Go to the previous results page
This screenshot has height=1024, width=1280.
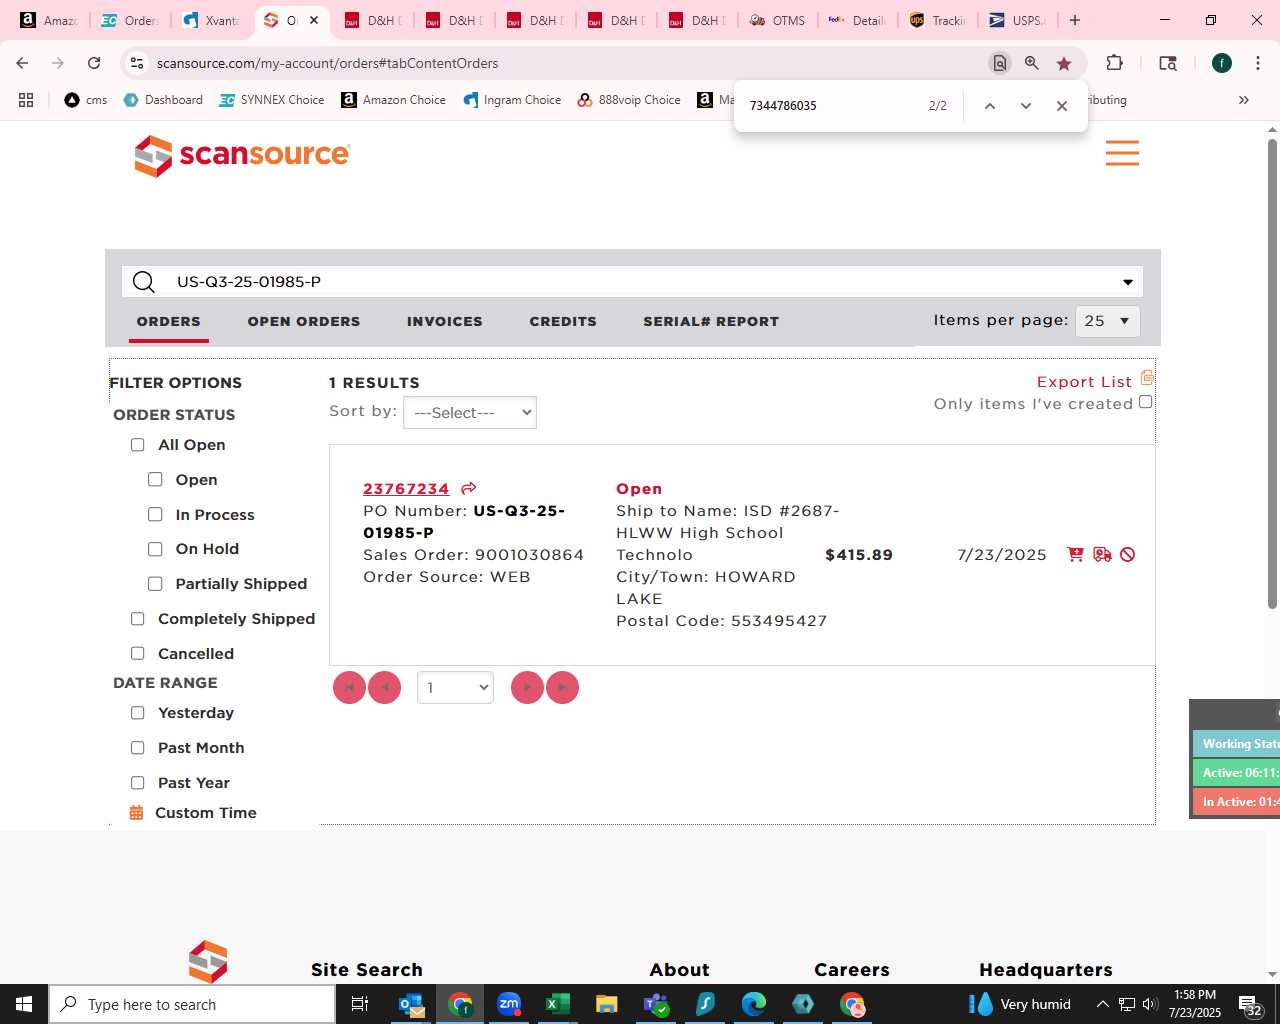tap(384, 687)
